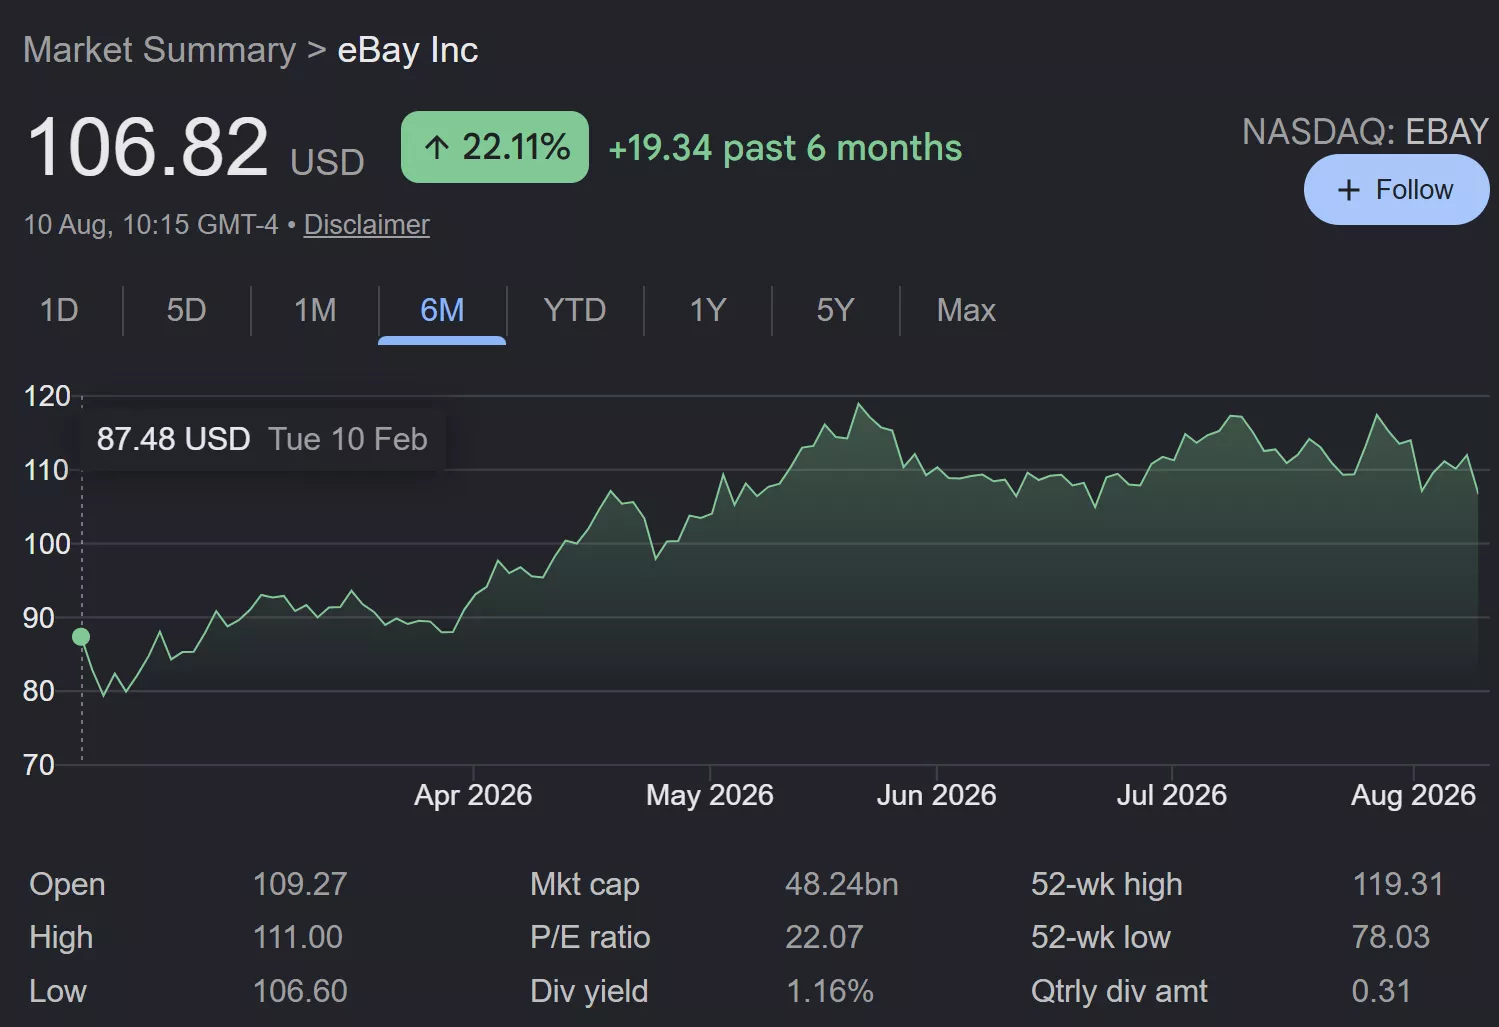Go back to Market Summary breadcrumb
Image resolution: width=1499 pixels, height=1027 pixels.
coord(160,50)
